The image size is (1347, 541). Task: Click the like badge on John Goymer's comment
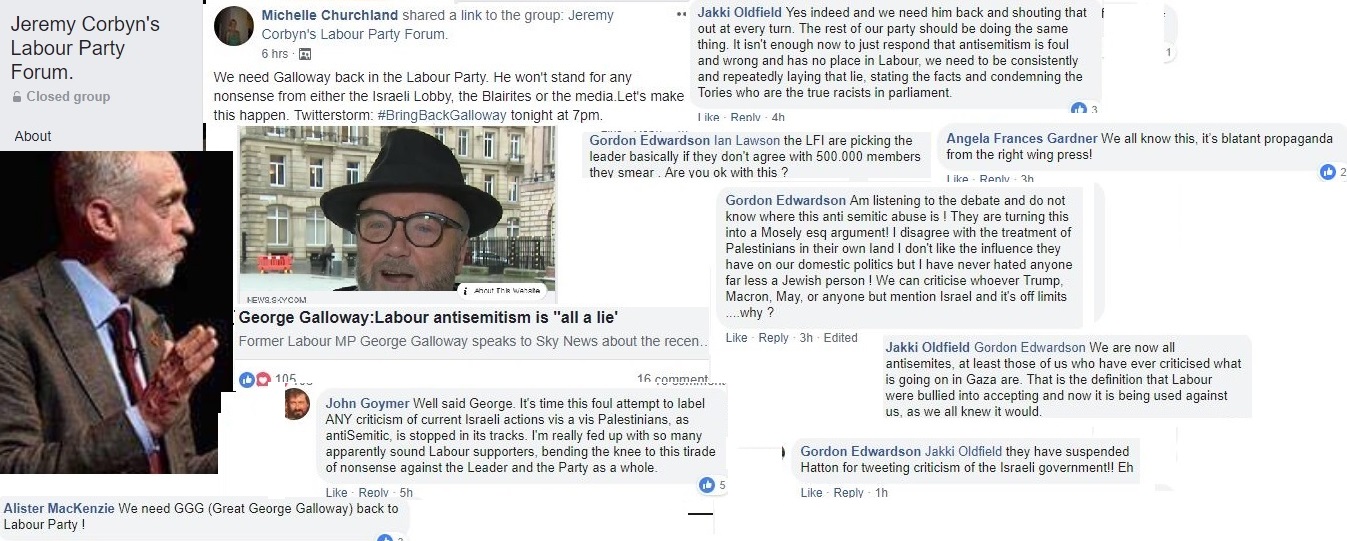[708, 485]
